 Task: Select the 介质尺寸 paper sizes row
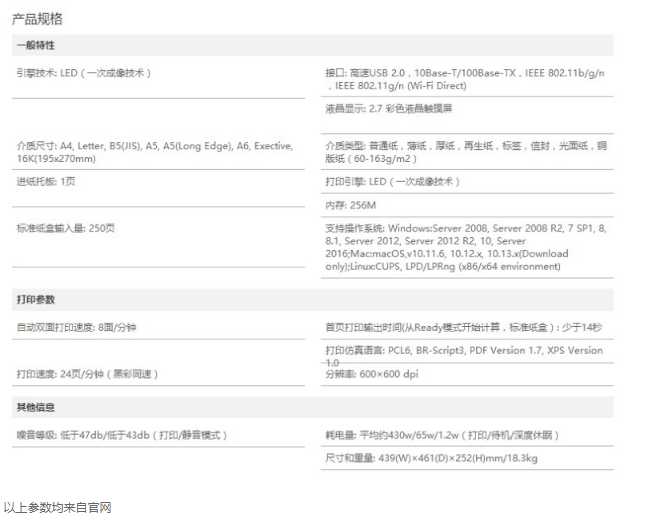point(154,152)
